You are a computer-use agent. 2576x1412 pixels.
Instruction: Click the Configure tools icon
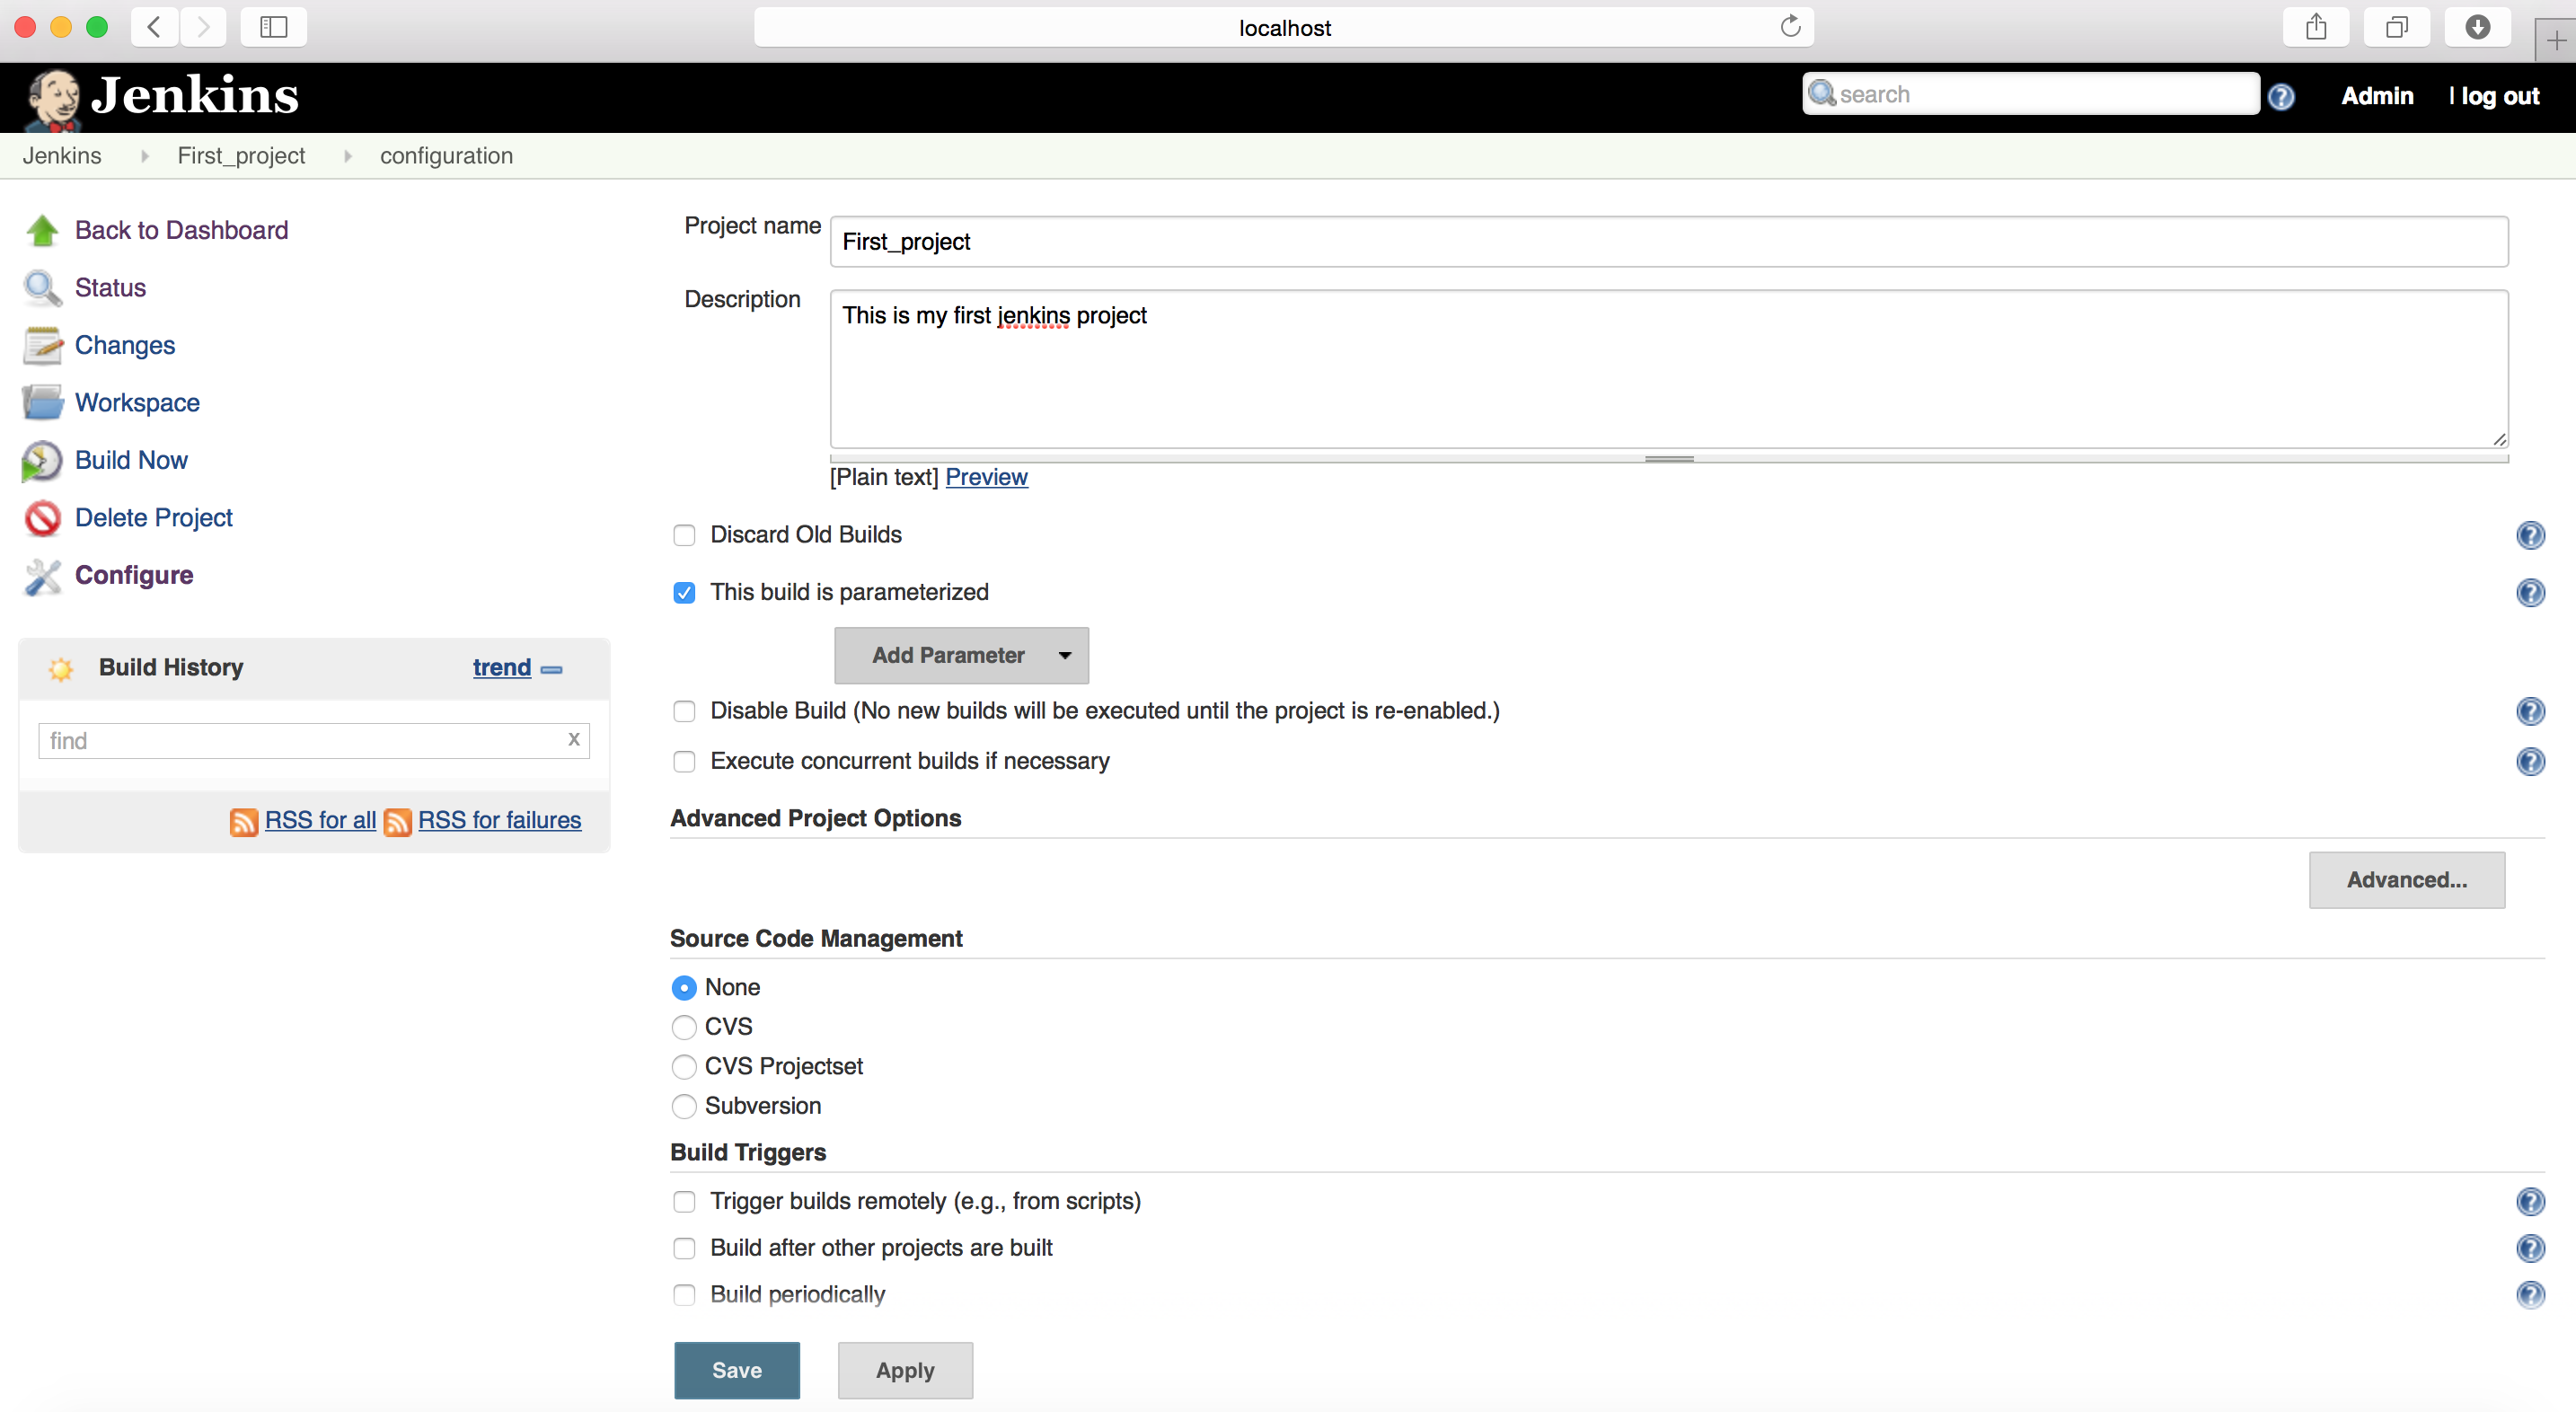click(42, 576)
